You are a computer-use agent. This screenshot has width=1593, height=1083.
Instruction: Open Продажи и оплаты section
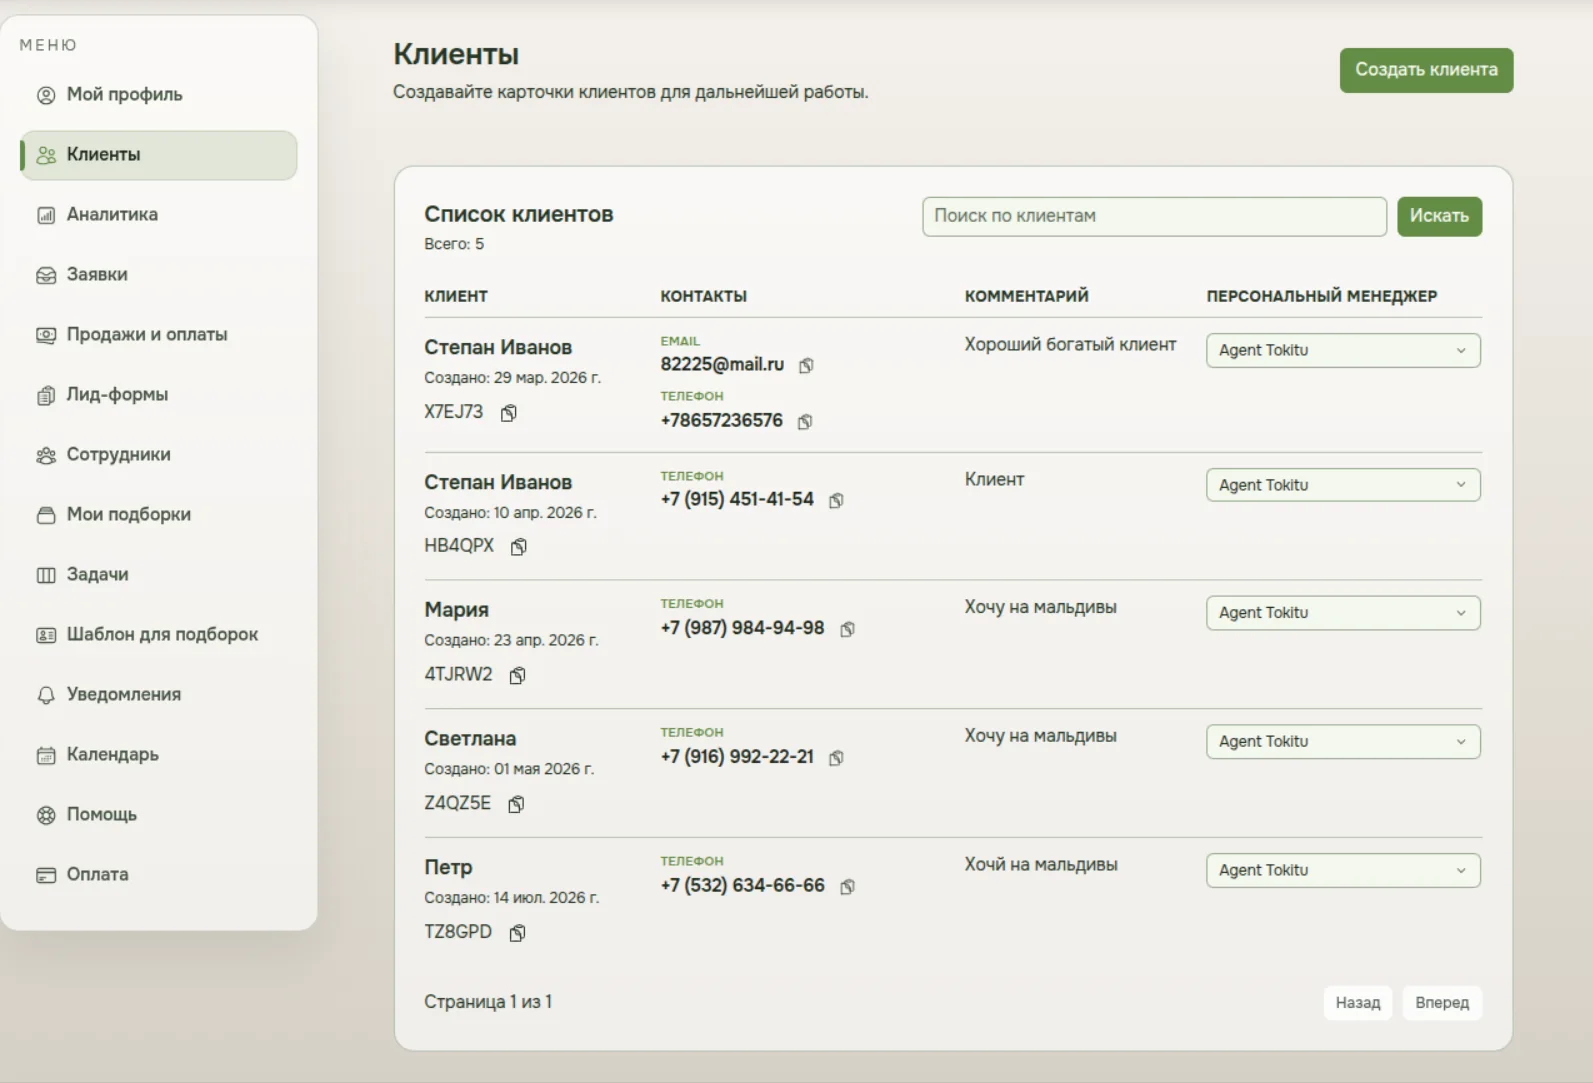coord(159,335)
